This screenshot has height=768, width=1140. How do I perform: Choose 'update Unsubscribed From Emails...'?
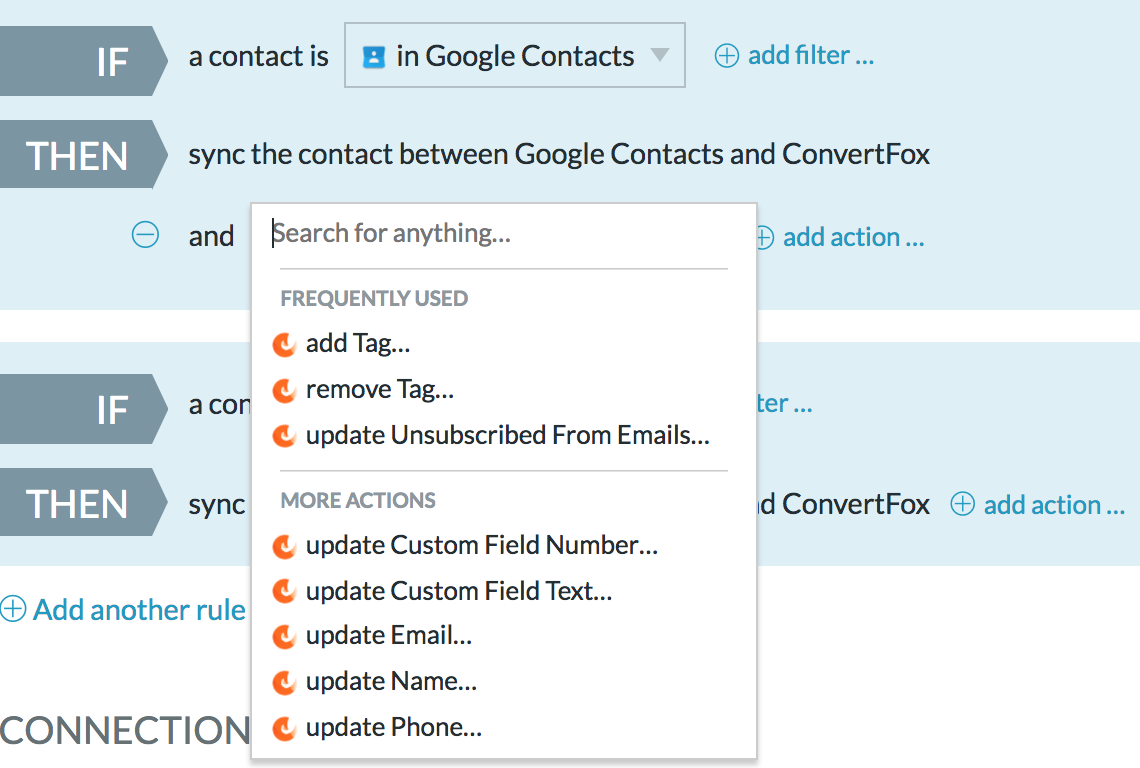click(507, 435)
